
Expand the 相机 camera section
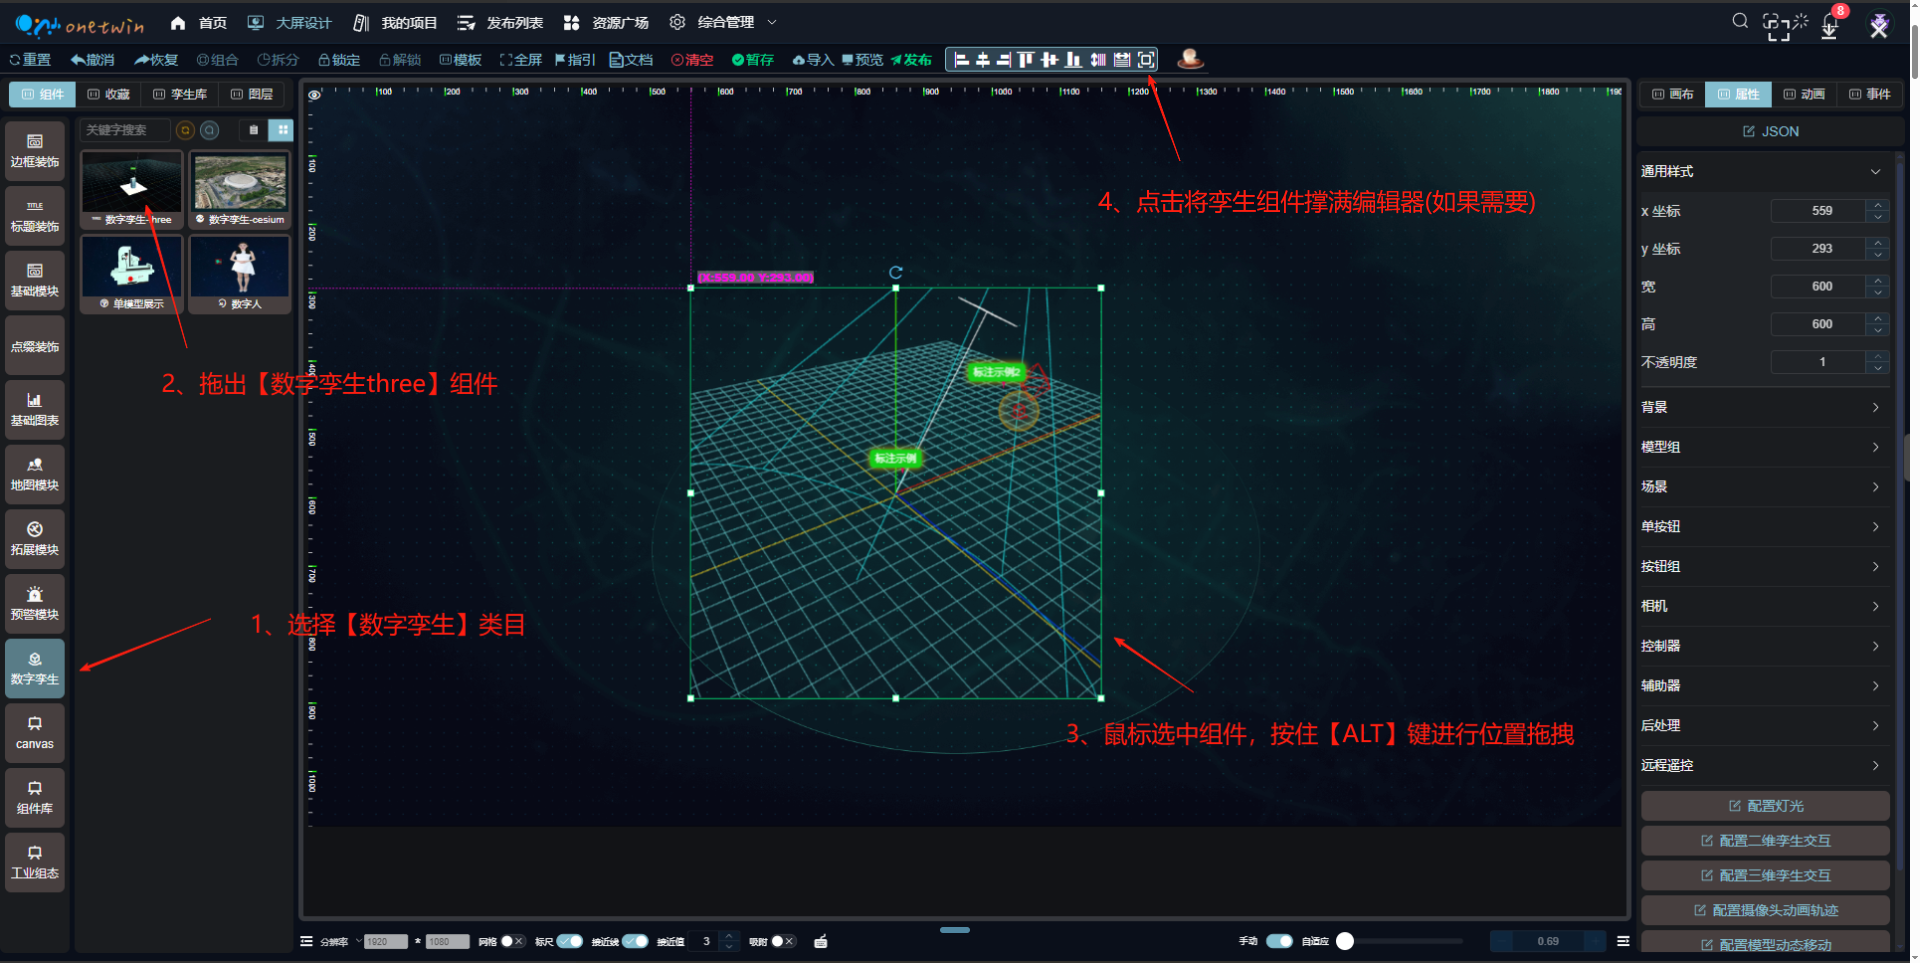1764,606
